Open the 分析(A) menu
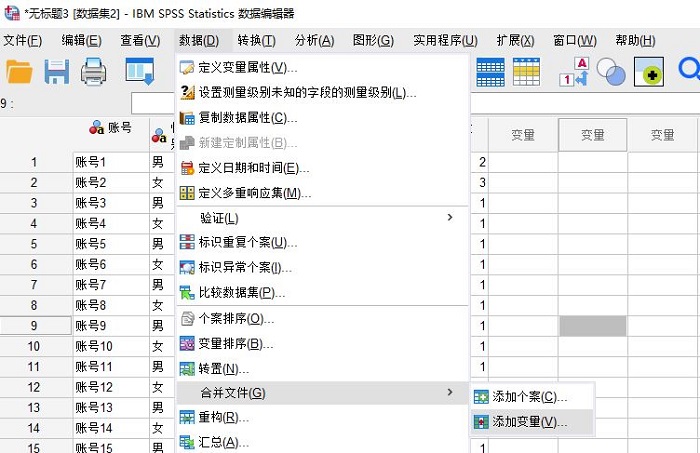The image size is (700, 453). click(x=314, y=40)
